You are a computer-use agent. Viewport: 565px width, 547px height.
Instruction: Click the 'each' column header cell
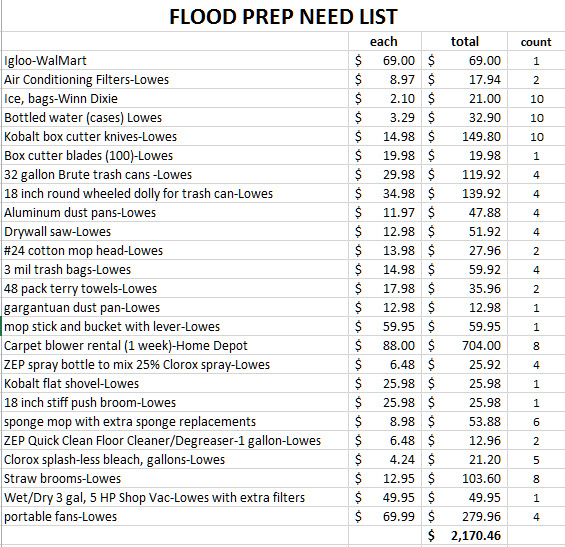point(385,41)
